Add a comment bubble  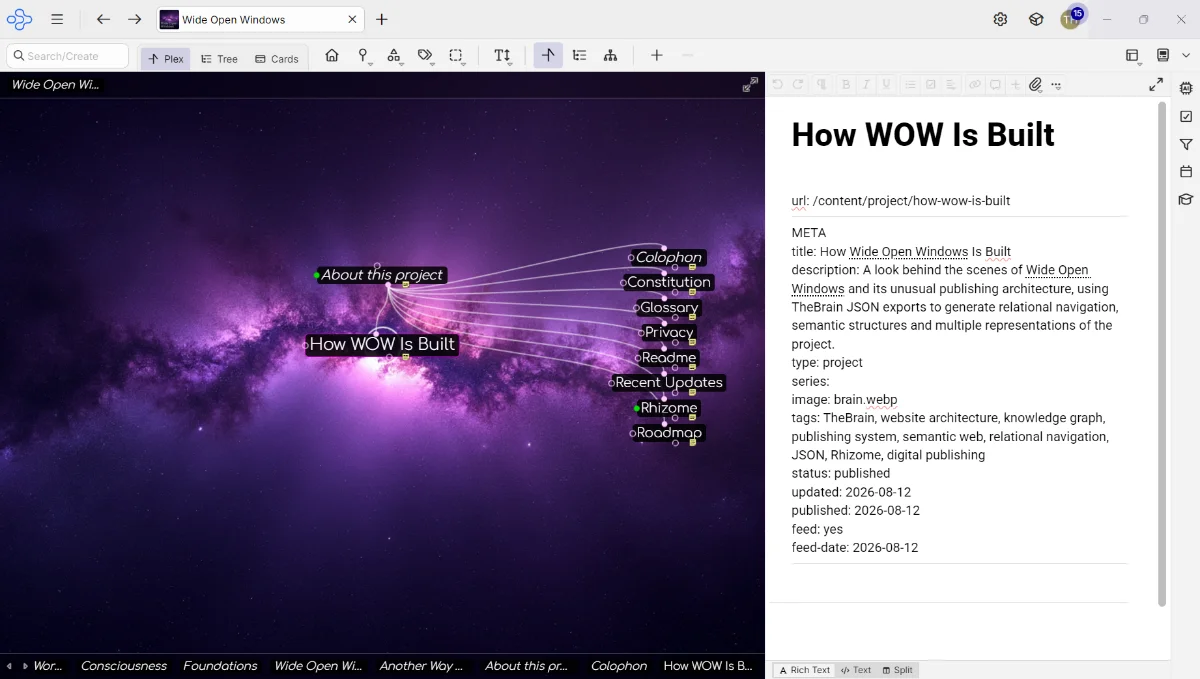coord(995,85)
